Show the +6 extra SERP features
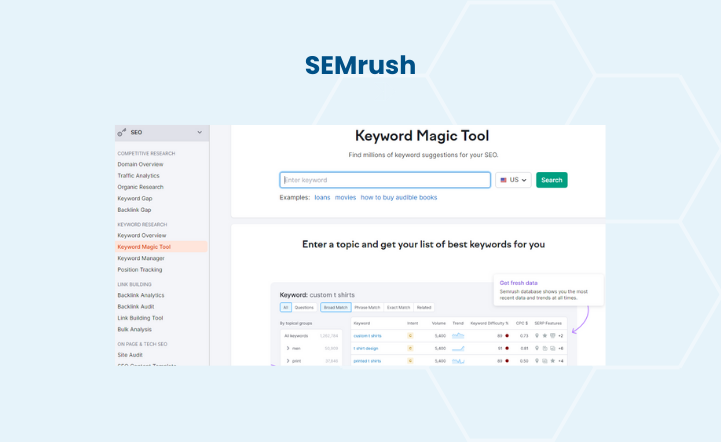Image resolution: width=721 pixels, height=442 pixels. [x=561, y=349]
